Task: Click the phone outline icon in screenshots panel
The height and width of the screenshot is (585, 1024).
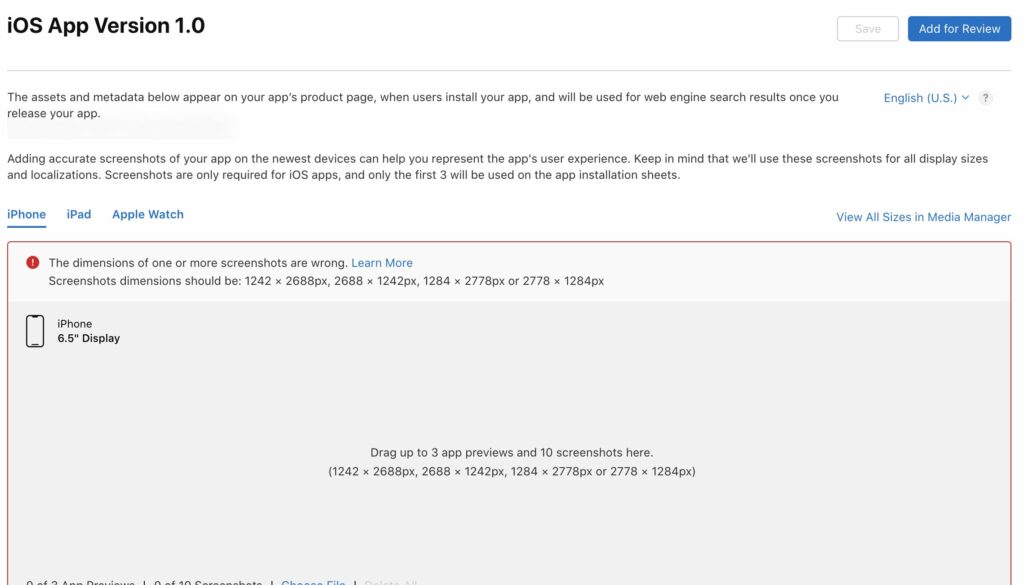Action: [x=35, y=330]
